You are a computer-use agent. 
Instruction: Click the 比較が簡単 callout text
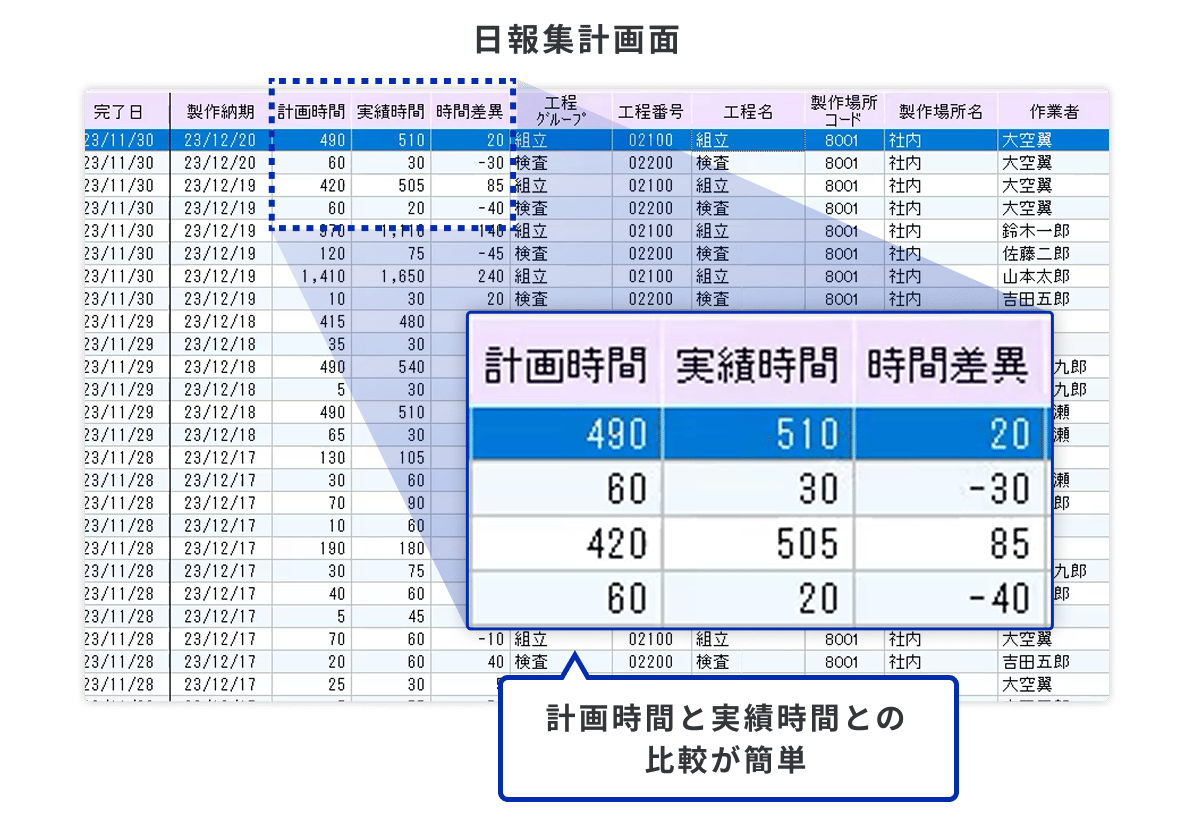[726, 760]
